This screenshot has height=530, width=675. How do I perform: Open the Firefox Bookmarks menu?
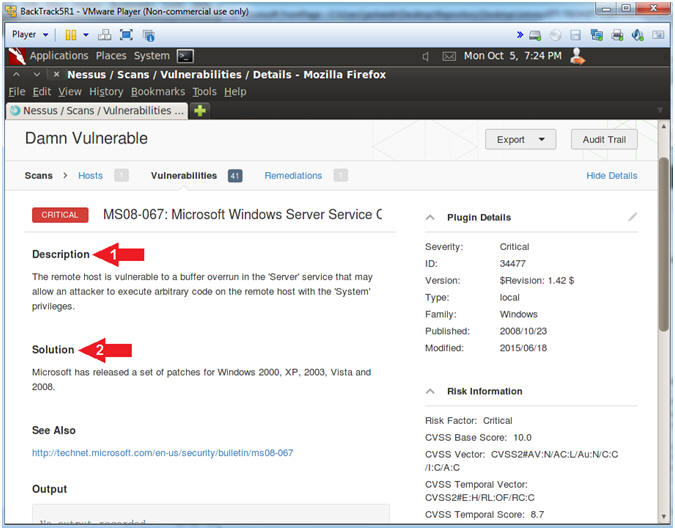tap(158, 92)
